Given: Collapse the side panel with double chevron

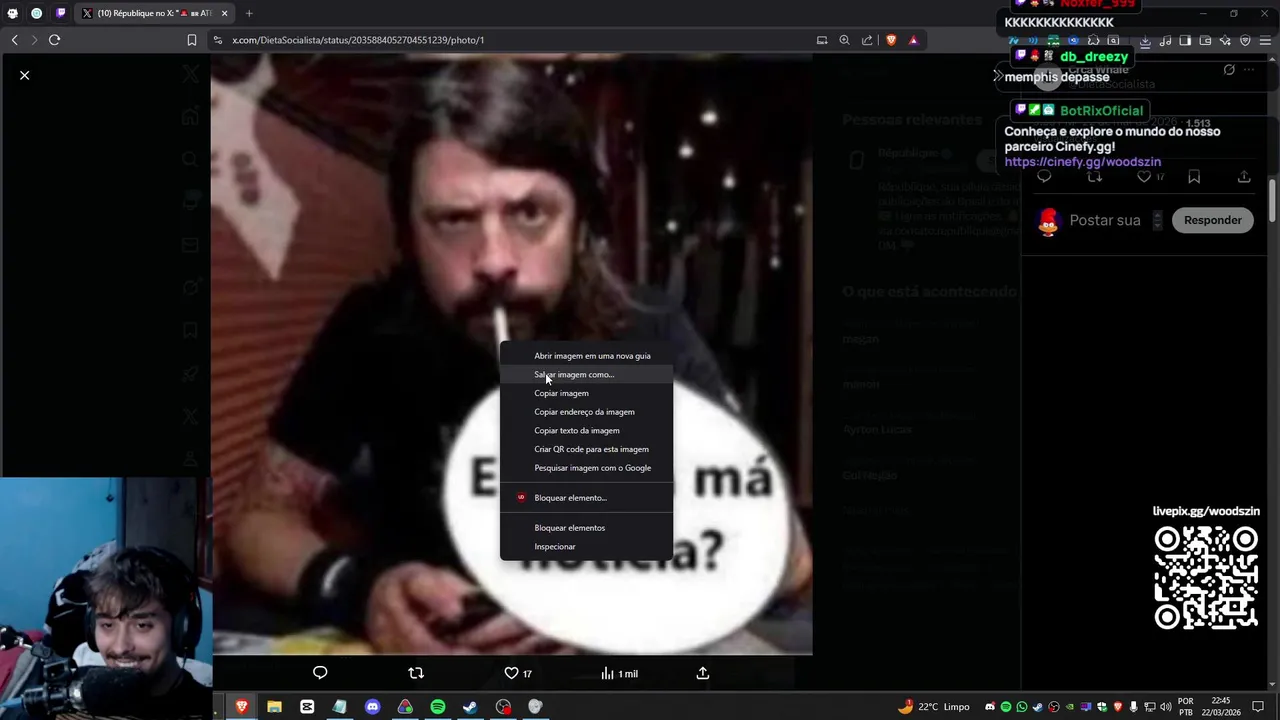Looking at the screenshot, I should point(997,75).
